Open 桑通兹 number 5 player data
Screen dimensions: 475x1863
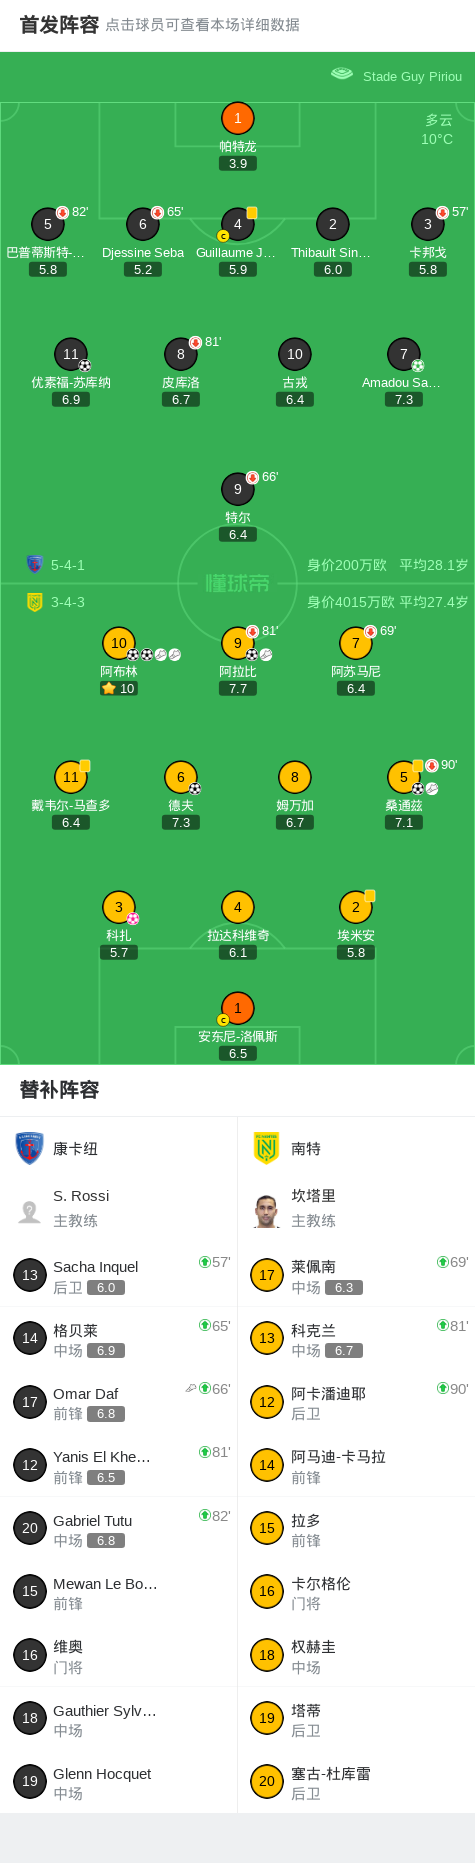(404, 777)
